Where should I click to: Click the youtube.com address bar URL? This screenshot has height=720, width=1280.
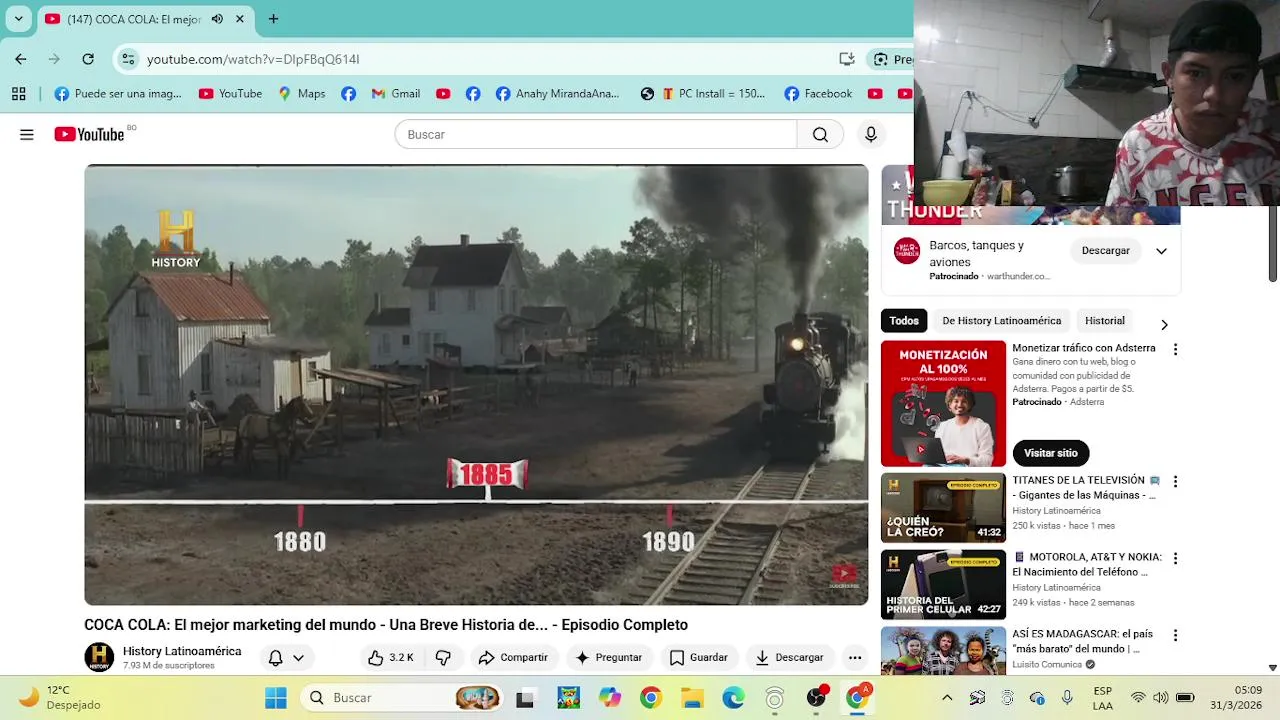[x=253, y=59]
